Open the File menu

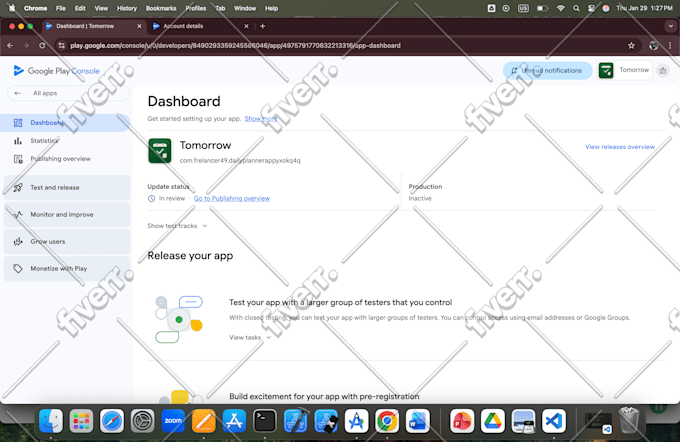click(x=61, y=8)
